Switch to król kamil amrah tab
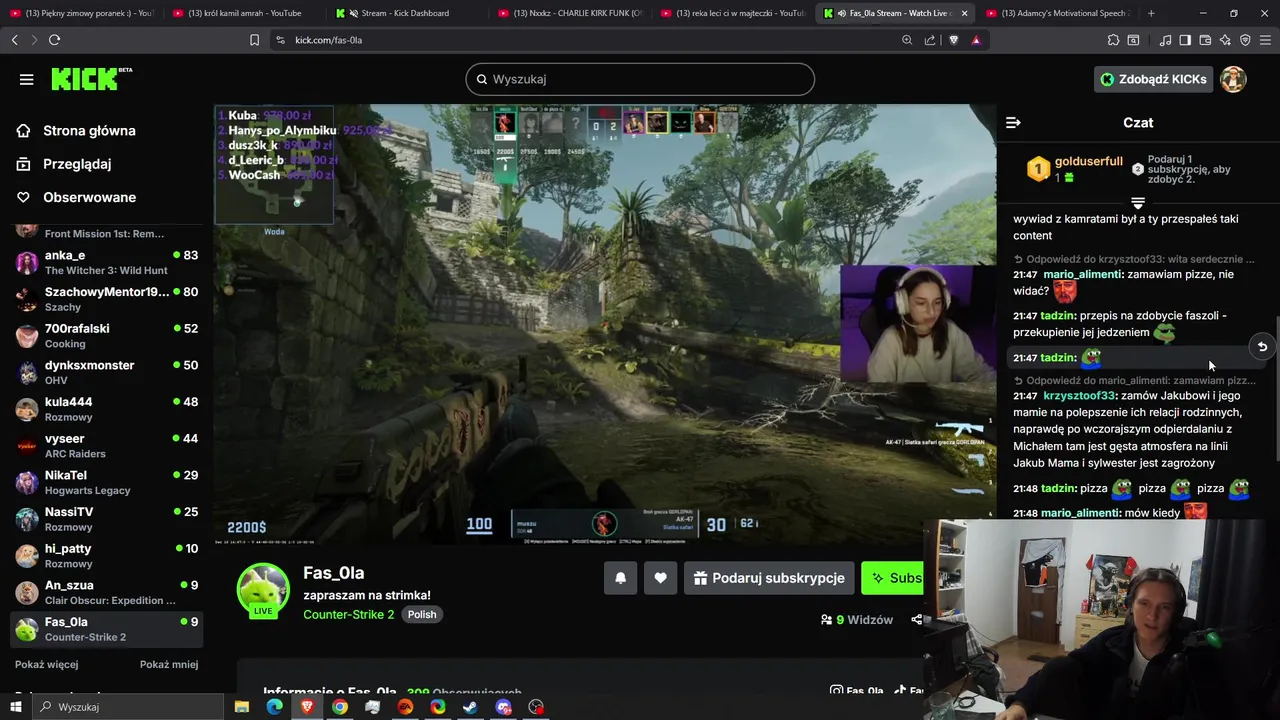The width and height of the screenshot is (1280, 720). coord(245,13)
